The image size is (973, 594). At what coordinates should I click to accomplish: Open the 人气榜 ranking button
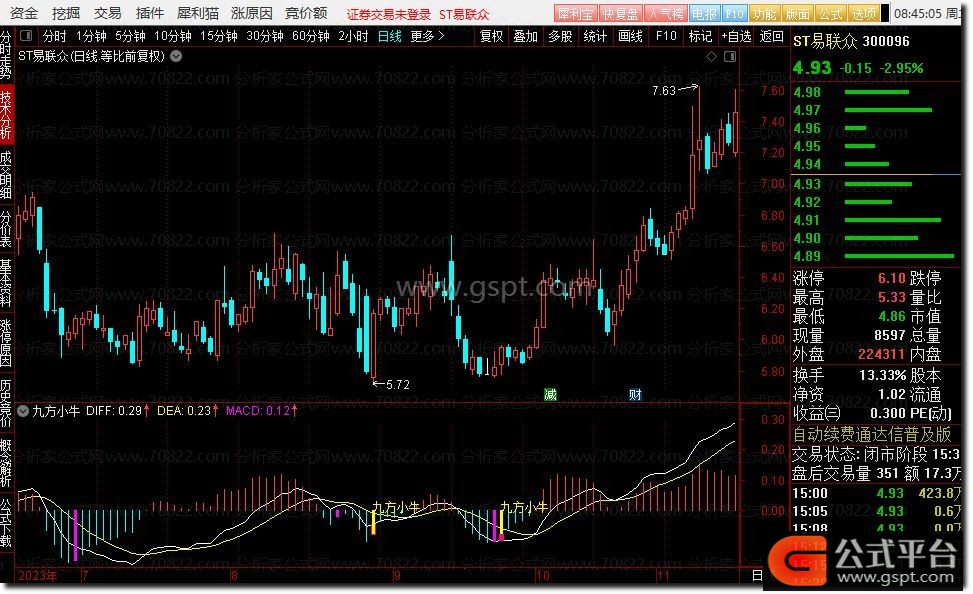pos(665,14)
